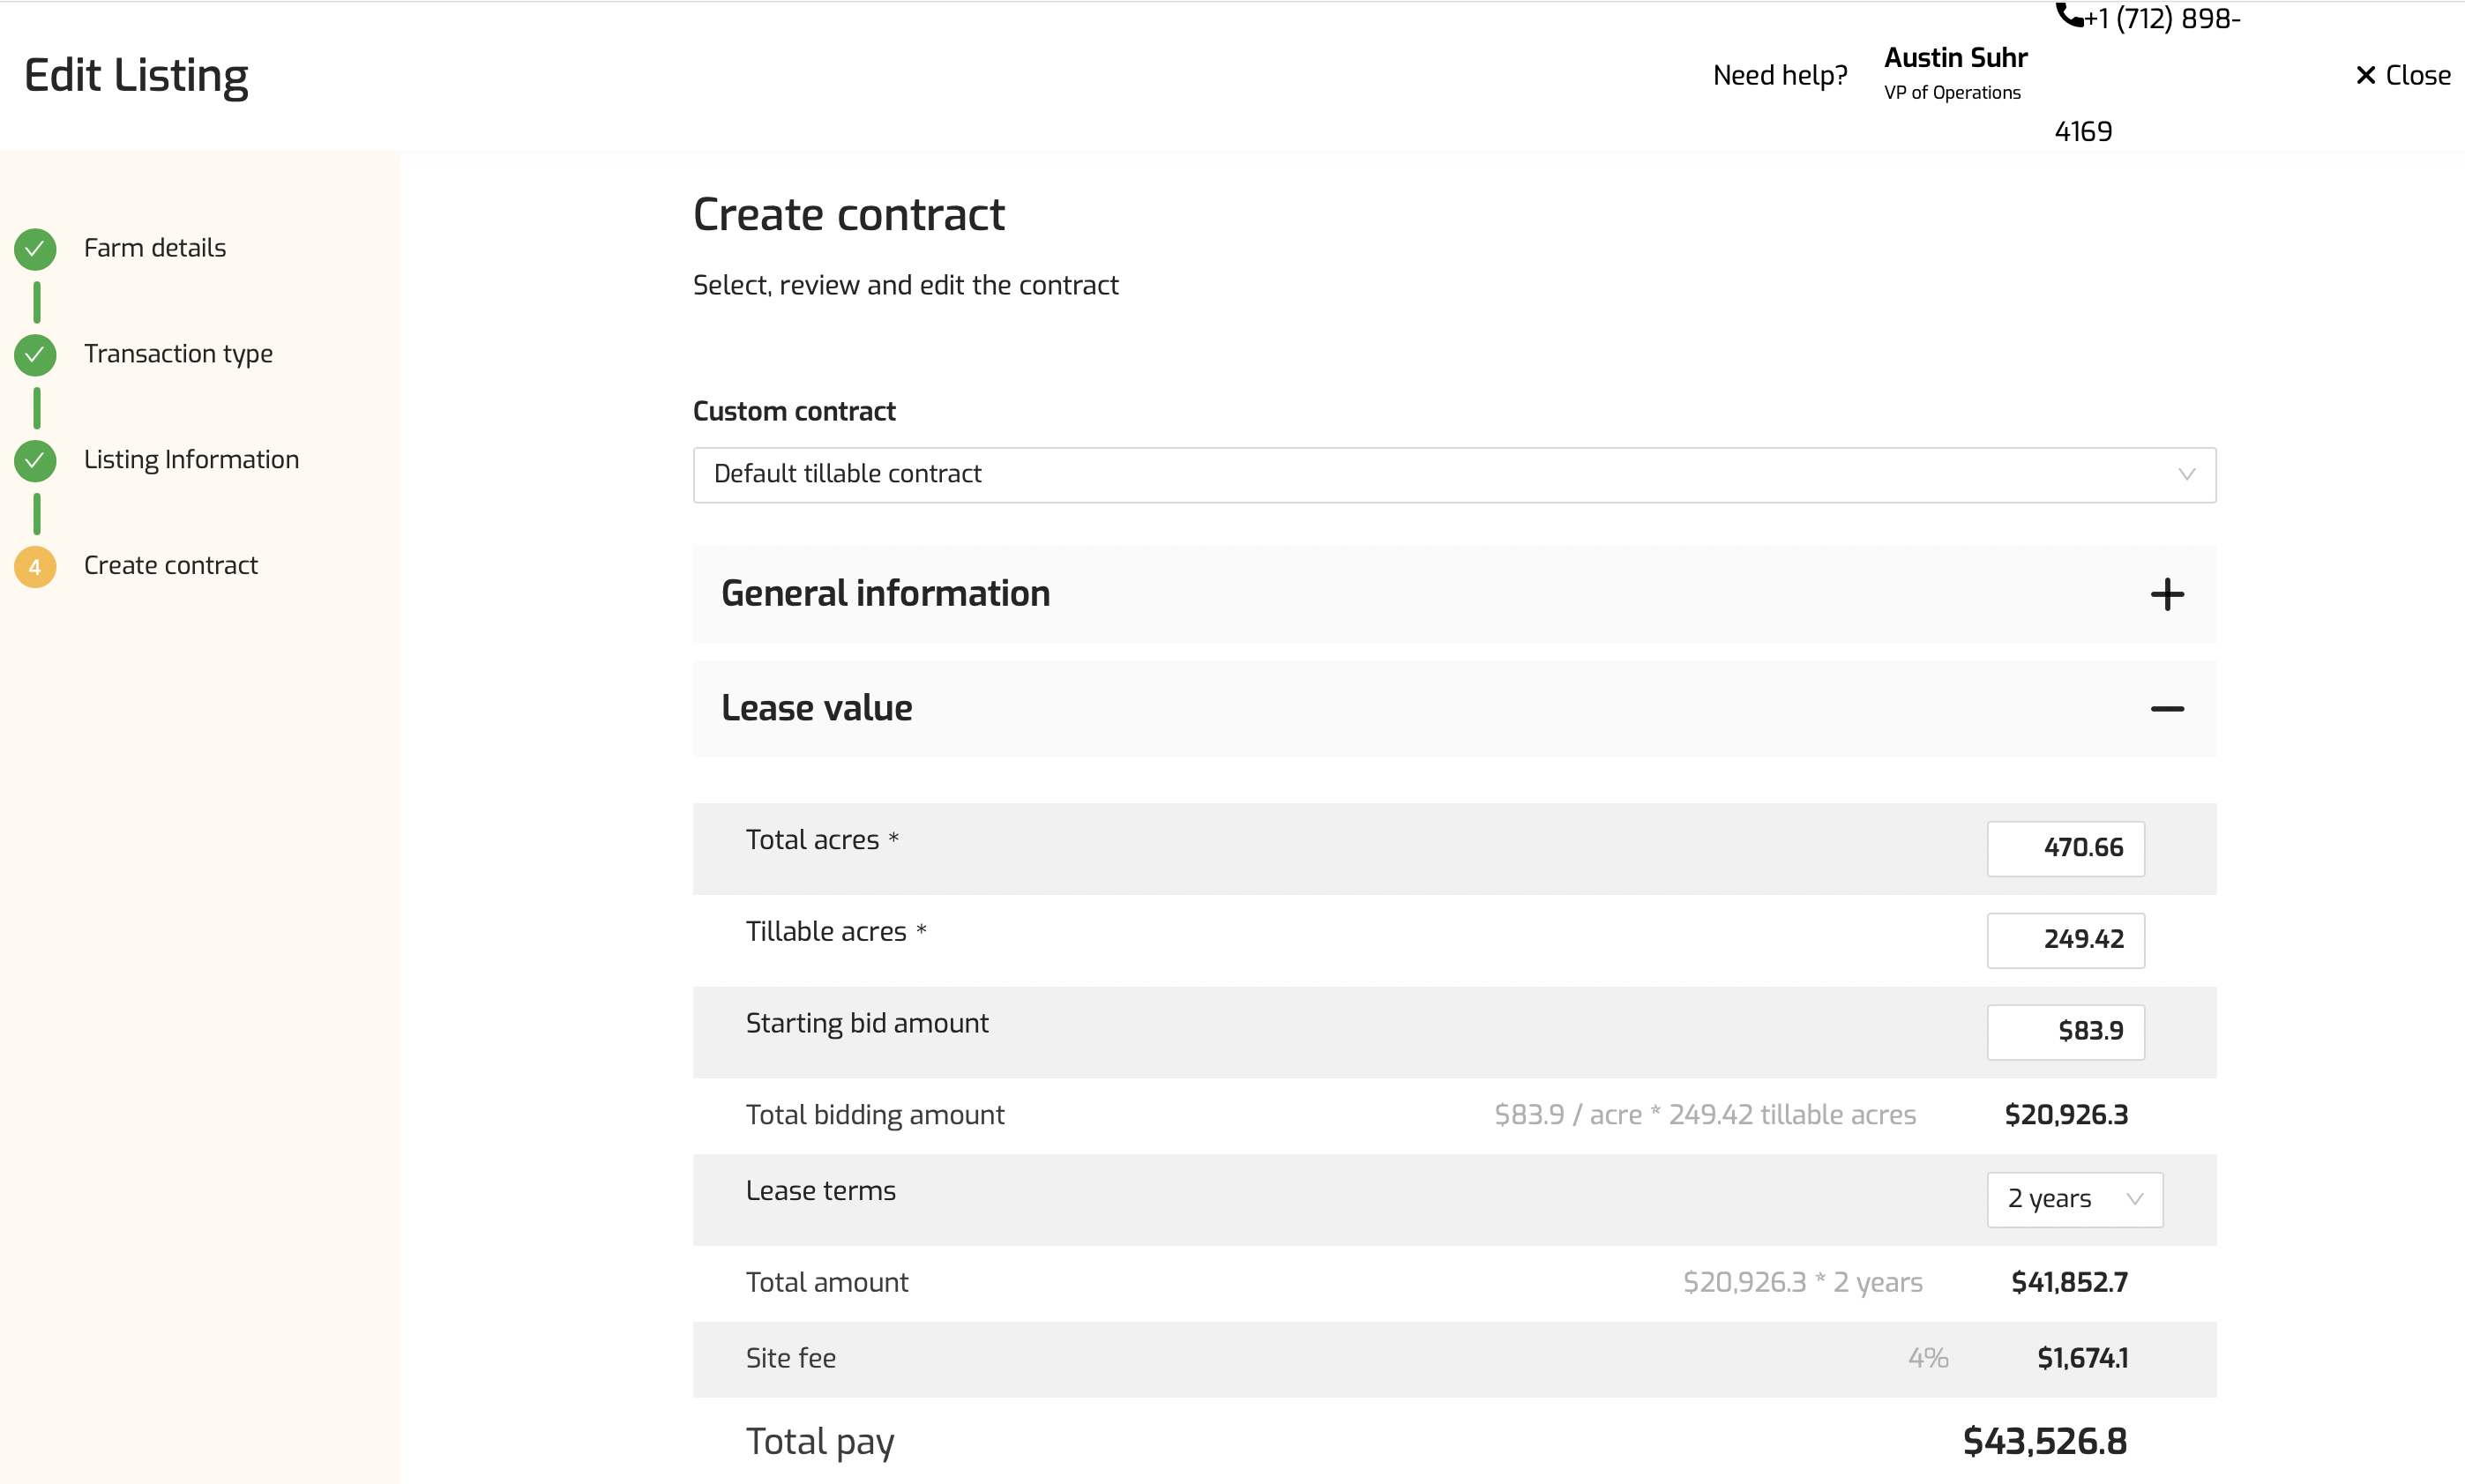
Task: Collapse Lease value with the minus icon
Action: [2166, 709]
